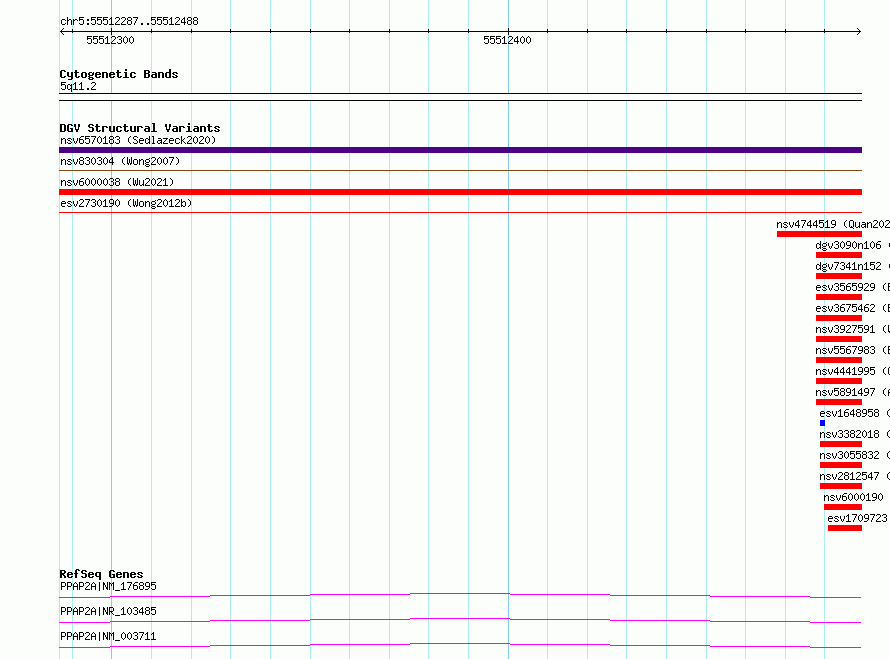Open the nsv2812547 variant label
This screenshot has width=890, height=659.
850,476
